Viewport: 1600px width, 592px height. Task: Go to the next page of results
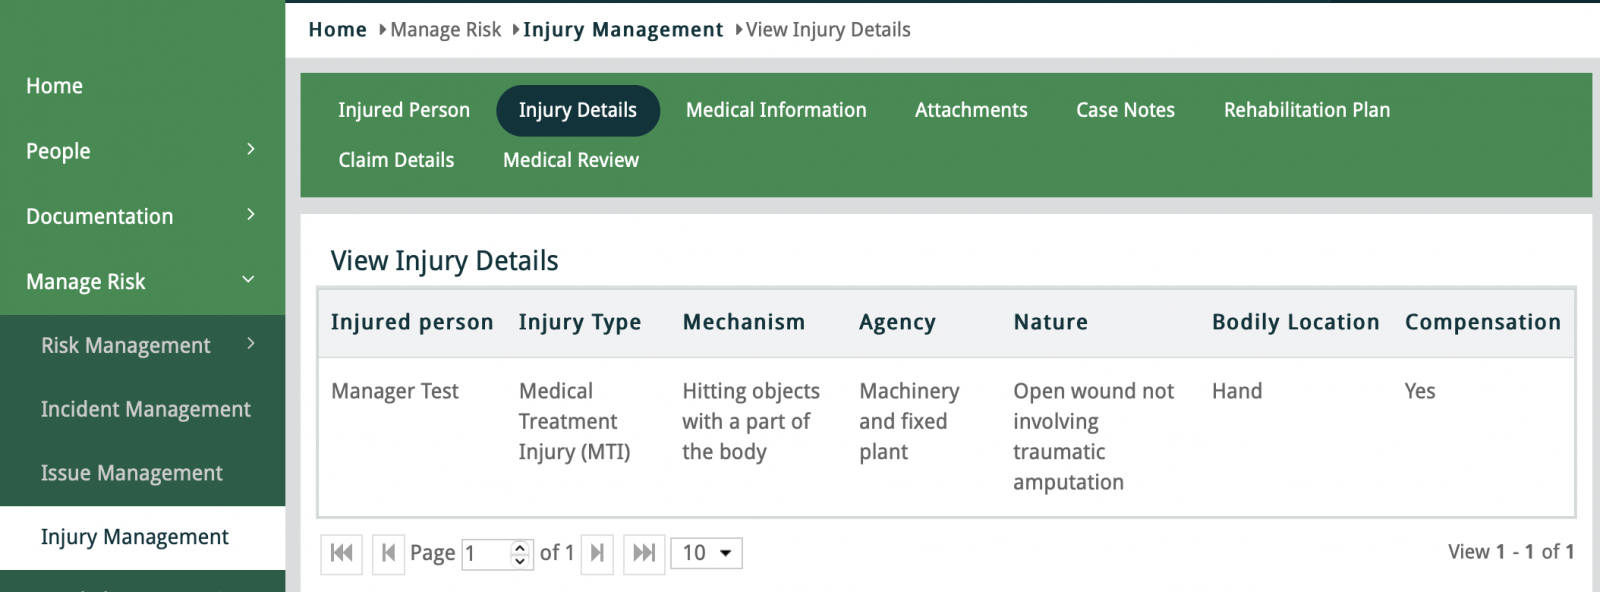597,553
